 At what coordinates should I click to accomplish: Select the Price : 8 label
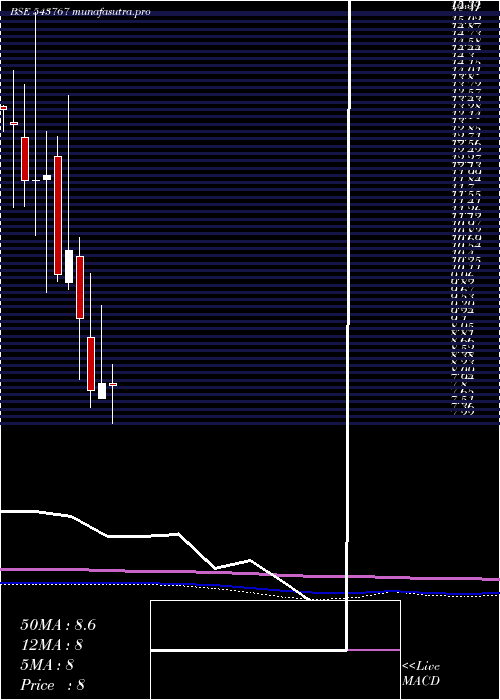coord(53,685)
